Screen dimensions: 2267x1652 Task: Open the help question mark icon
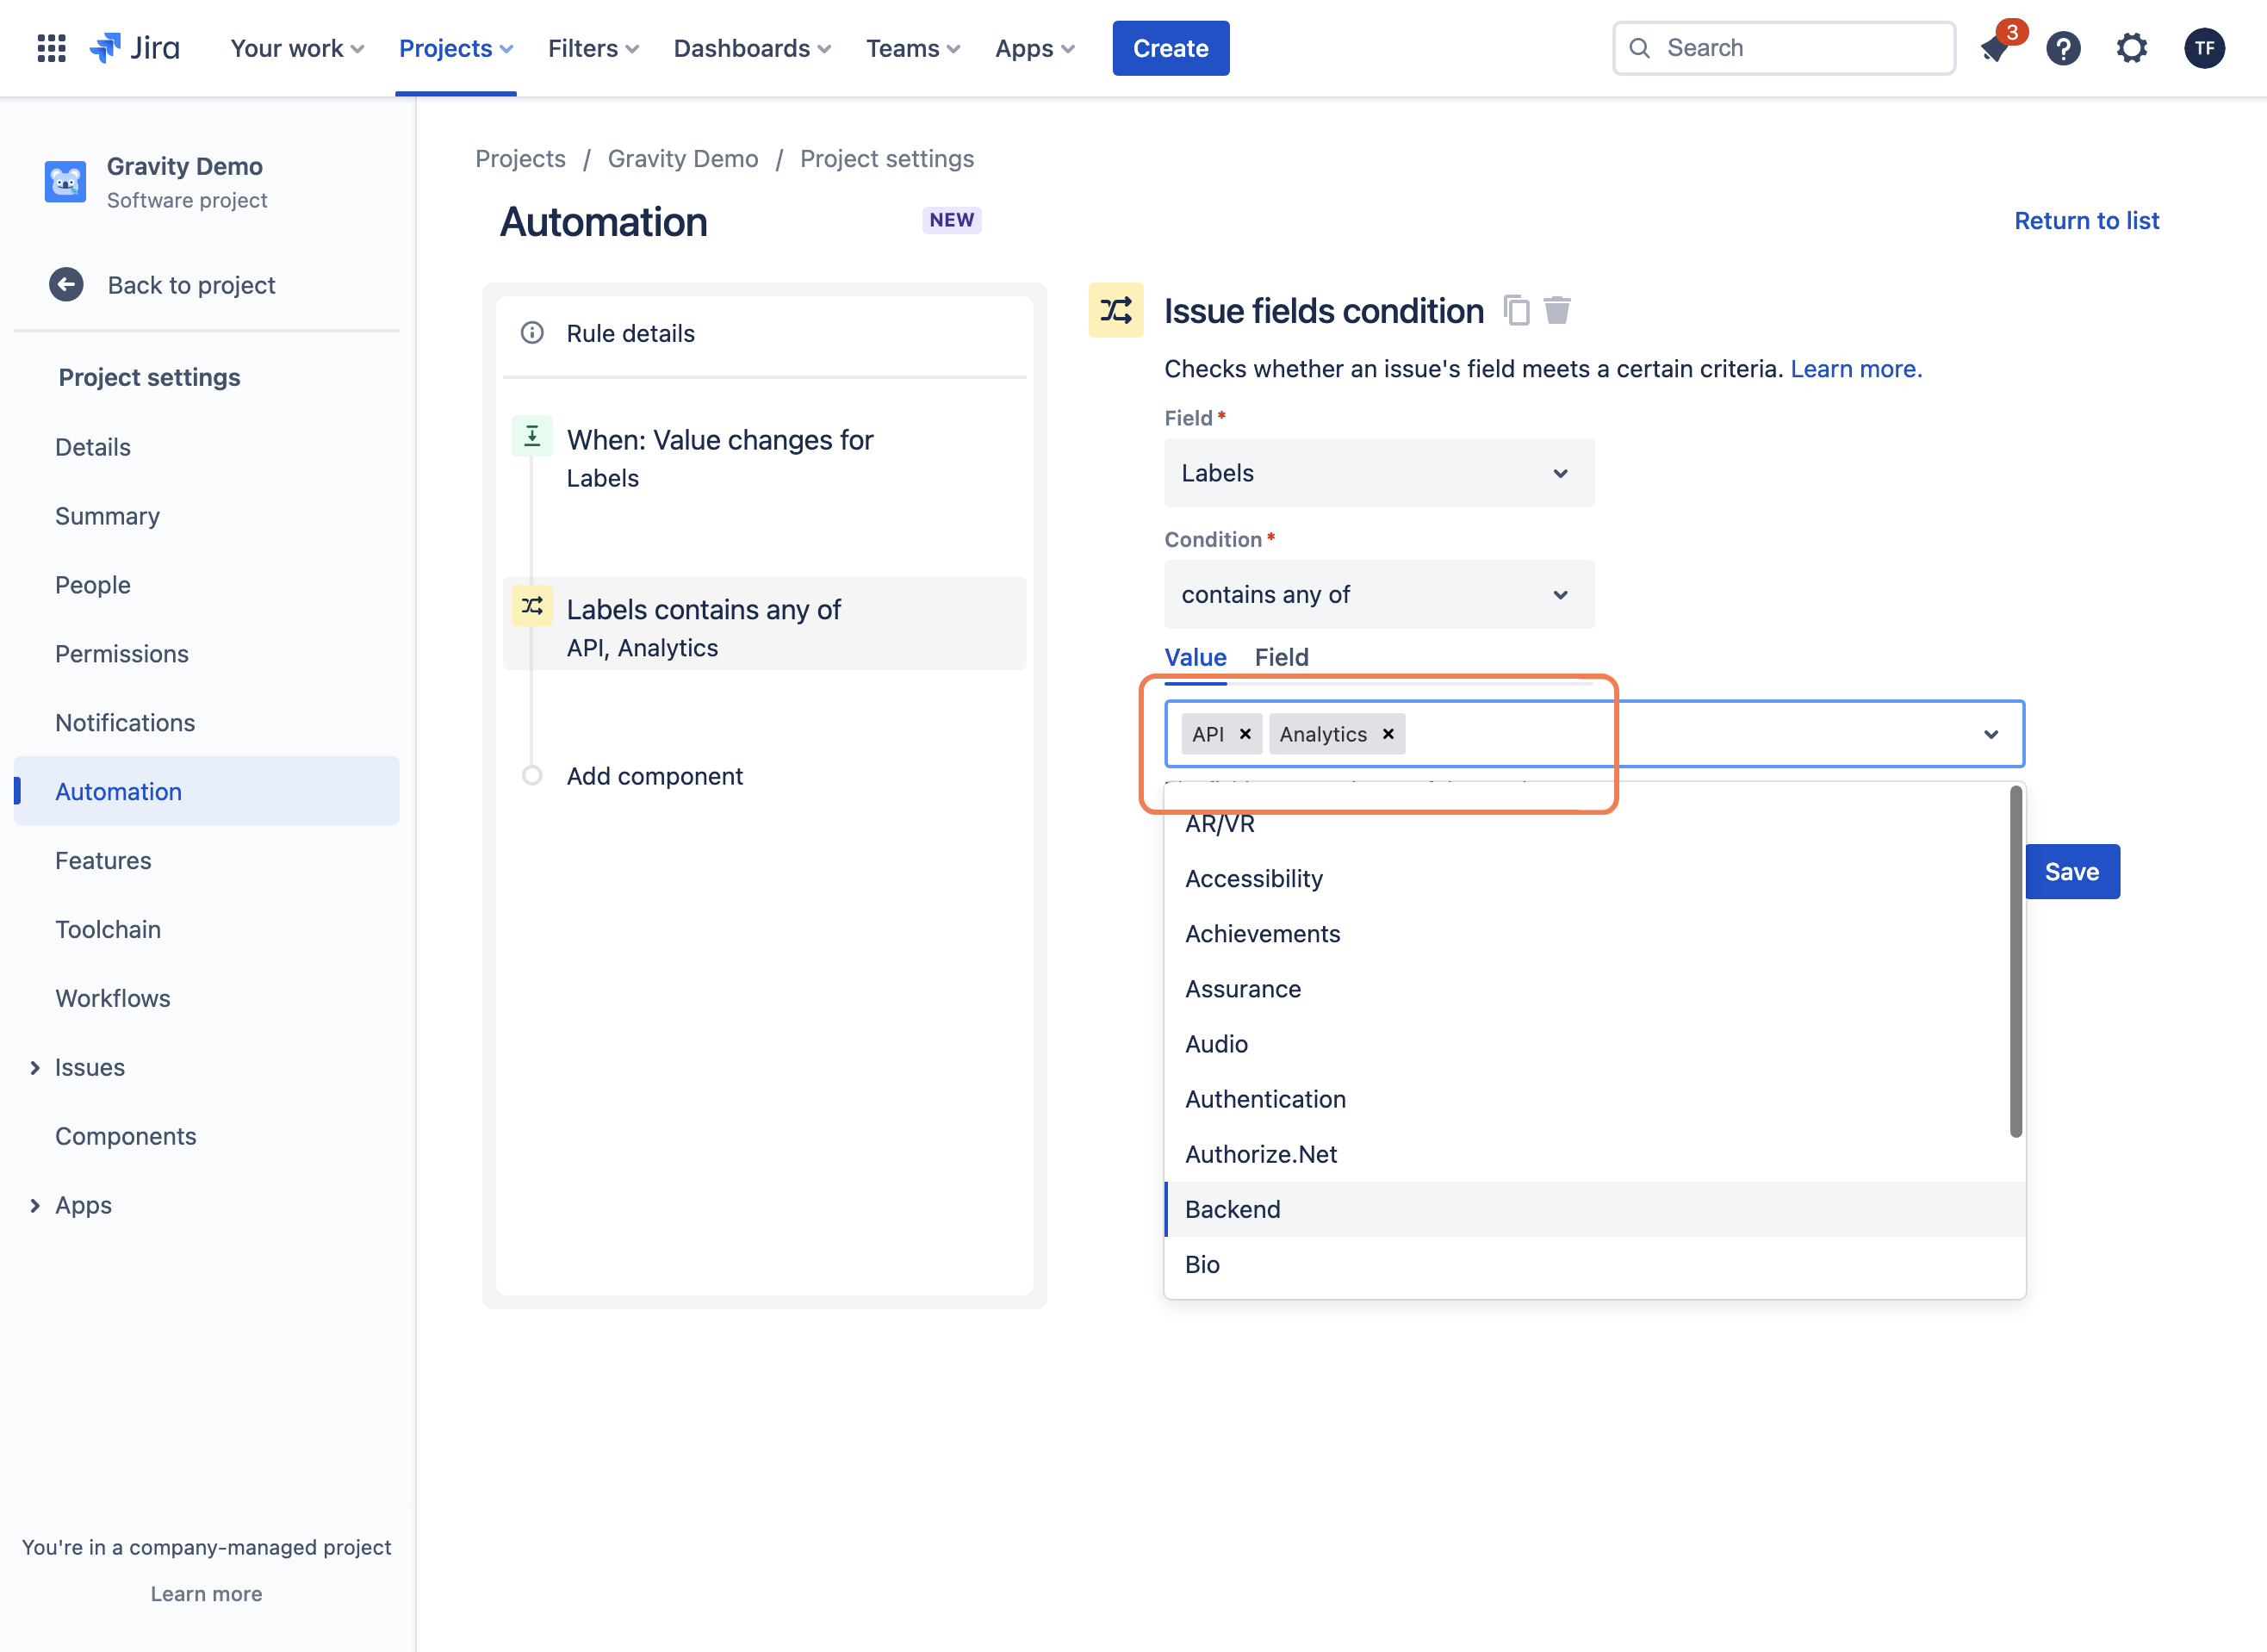pos(2063,48)
